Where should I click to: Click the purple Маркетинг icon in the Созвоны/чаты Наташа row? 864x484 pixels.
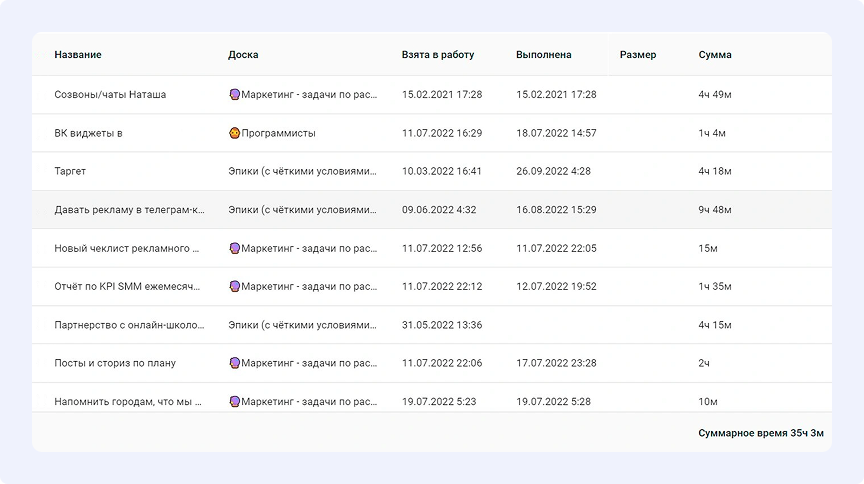coord(234,94)
